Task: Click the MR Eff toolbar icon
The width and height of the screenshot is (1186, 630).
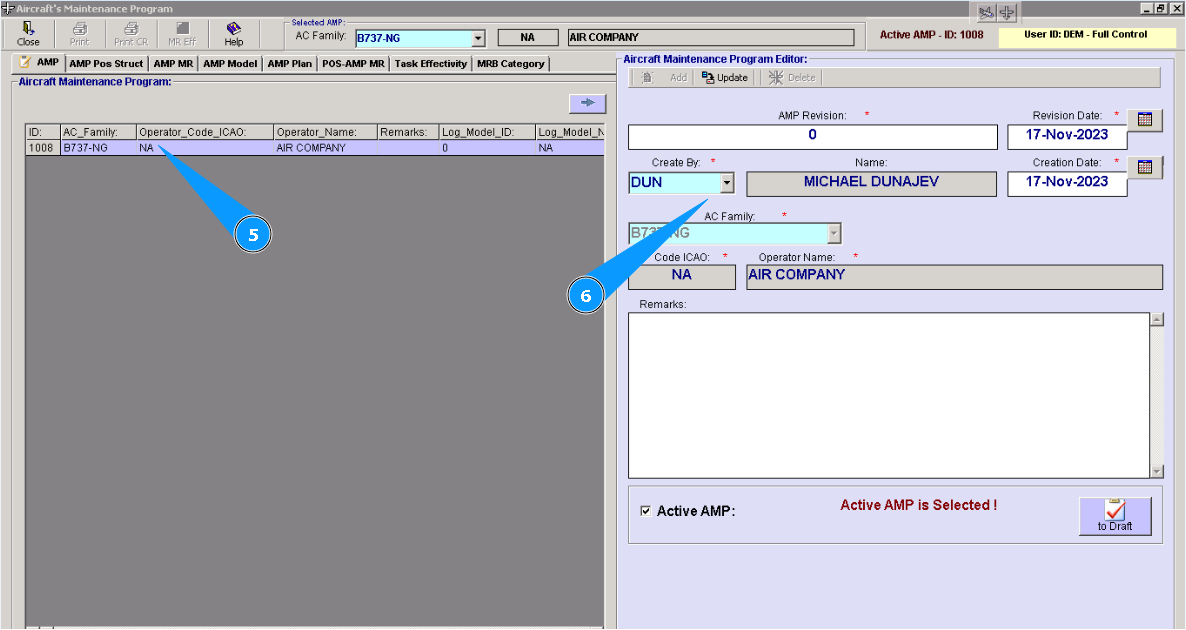Action: coord(182,34)
